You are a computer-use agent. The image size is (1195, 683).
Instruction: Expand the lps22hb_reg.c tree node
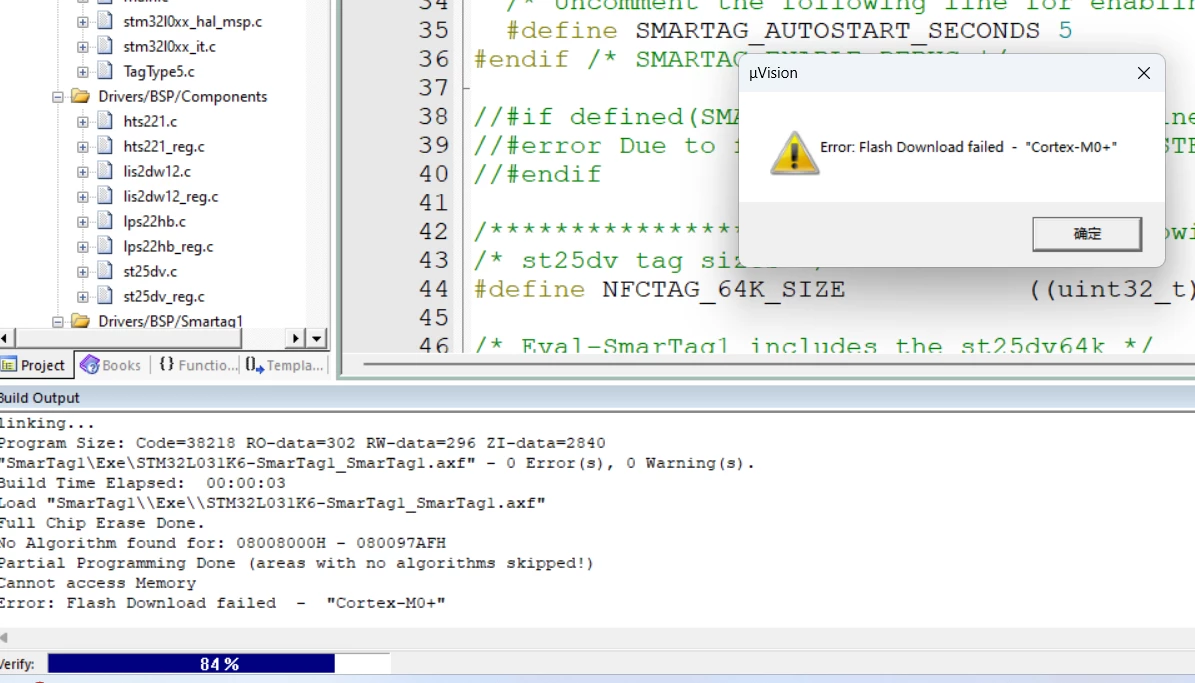coord(82,247)
